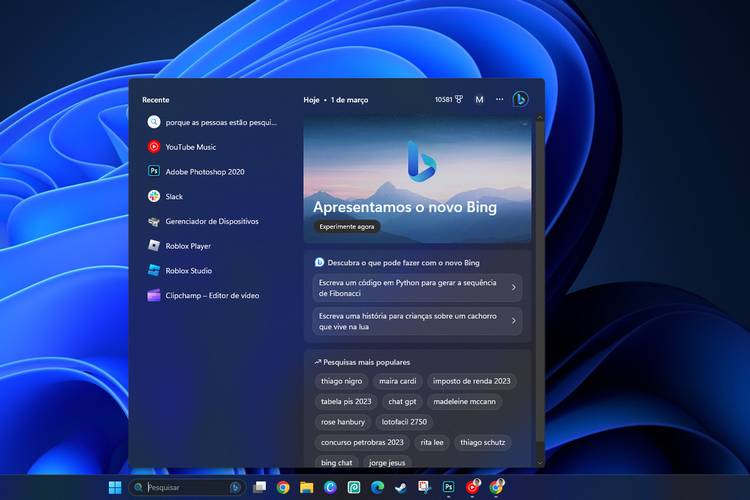Open the green PicsArt icon on taskbar
Viewport: 750px width, 500px height.
(x=353, y=487)
